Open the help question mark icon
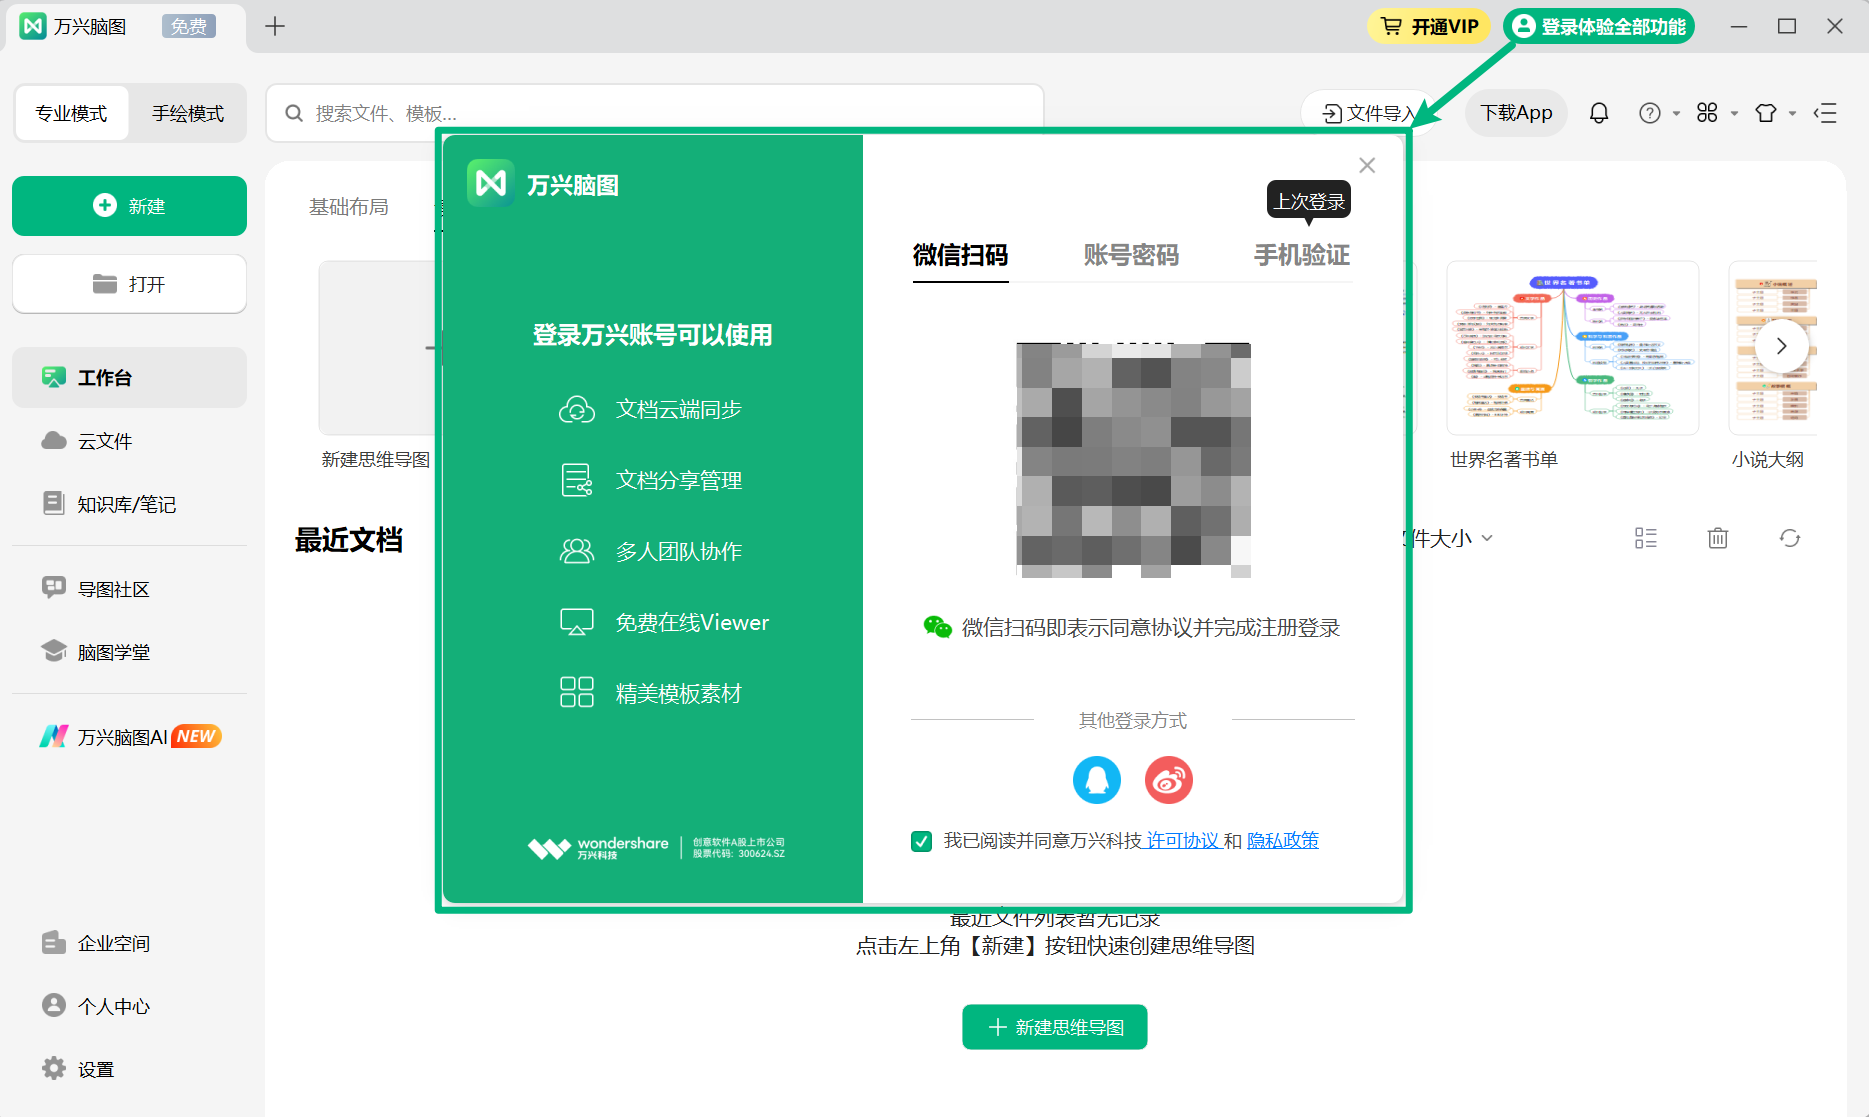 click(x=1650, y=113)
